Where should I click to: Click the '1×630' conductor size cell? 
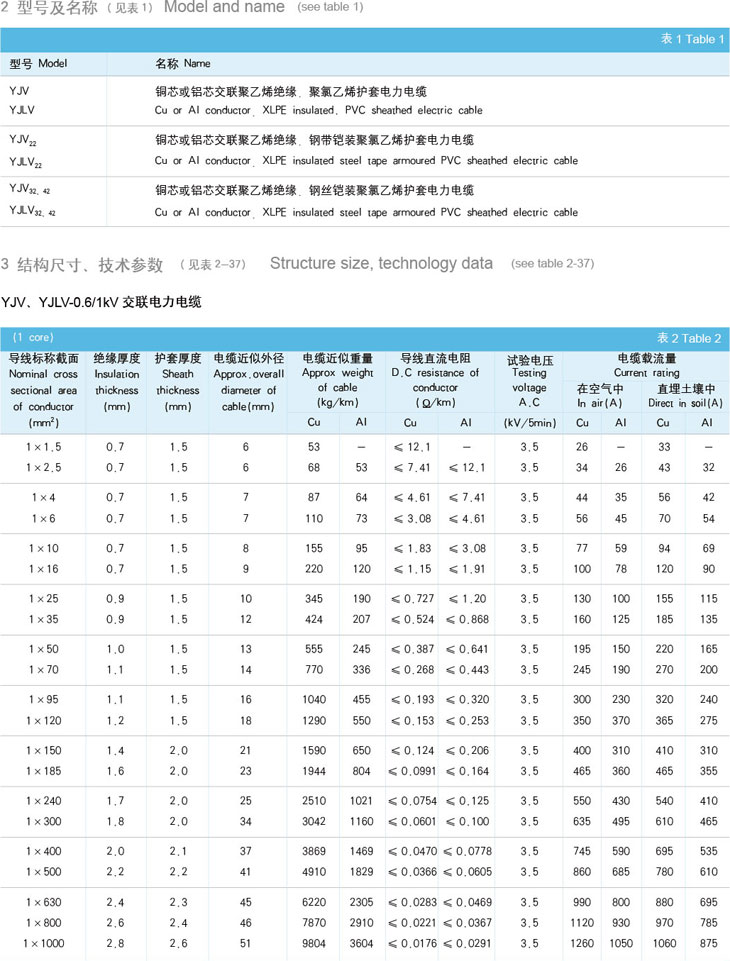(44, 902)
